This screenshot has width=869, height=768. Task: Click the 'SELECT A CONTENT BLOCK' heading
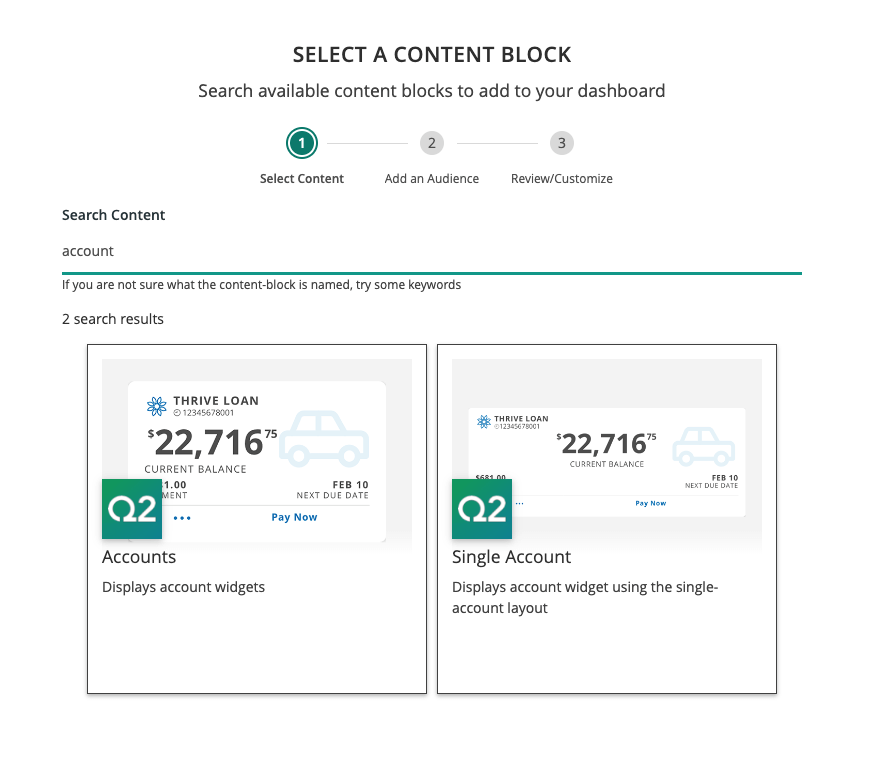(432, 55)
